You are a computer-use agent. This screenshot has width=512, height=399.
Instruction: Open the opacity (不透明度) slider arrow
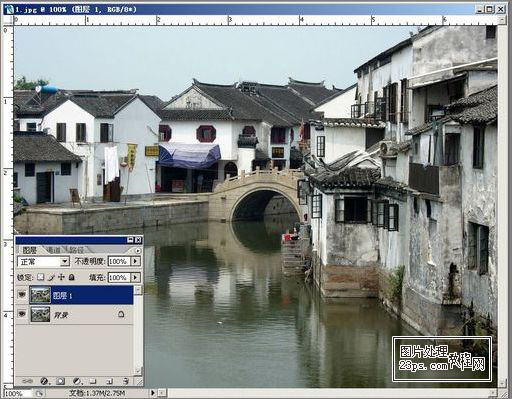click(135, 261)
